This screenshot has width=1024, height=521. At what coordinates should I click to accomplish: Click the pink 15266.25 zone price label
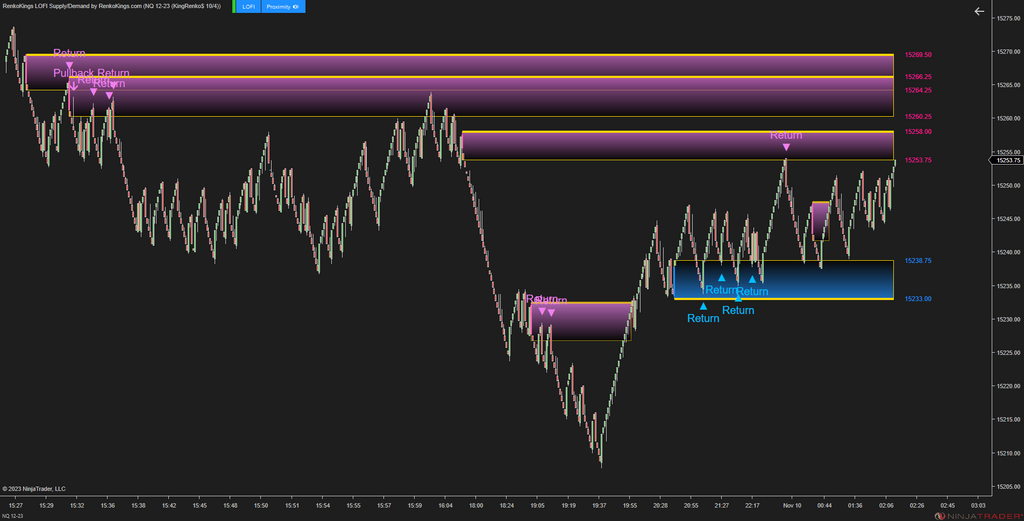coord(918,77)
